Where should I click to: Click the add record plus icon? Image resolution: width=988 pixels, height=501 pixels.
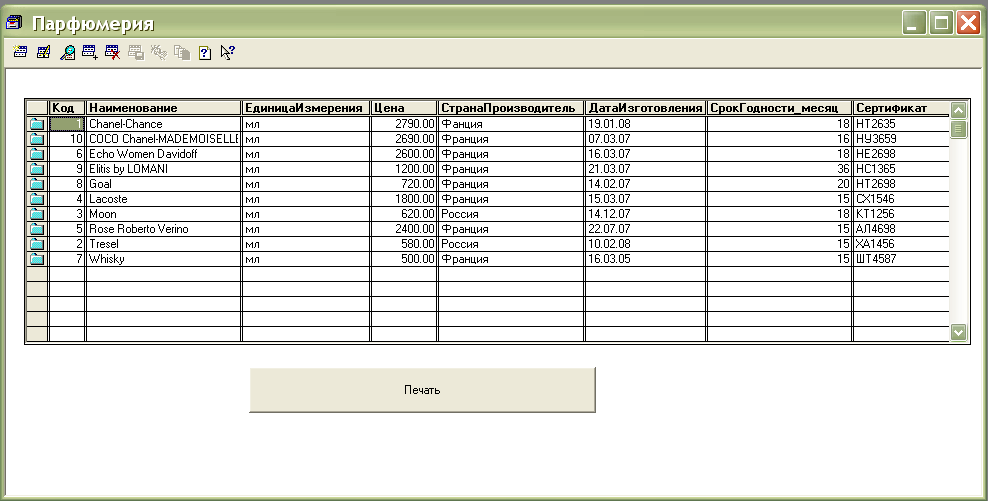89,52
